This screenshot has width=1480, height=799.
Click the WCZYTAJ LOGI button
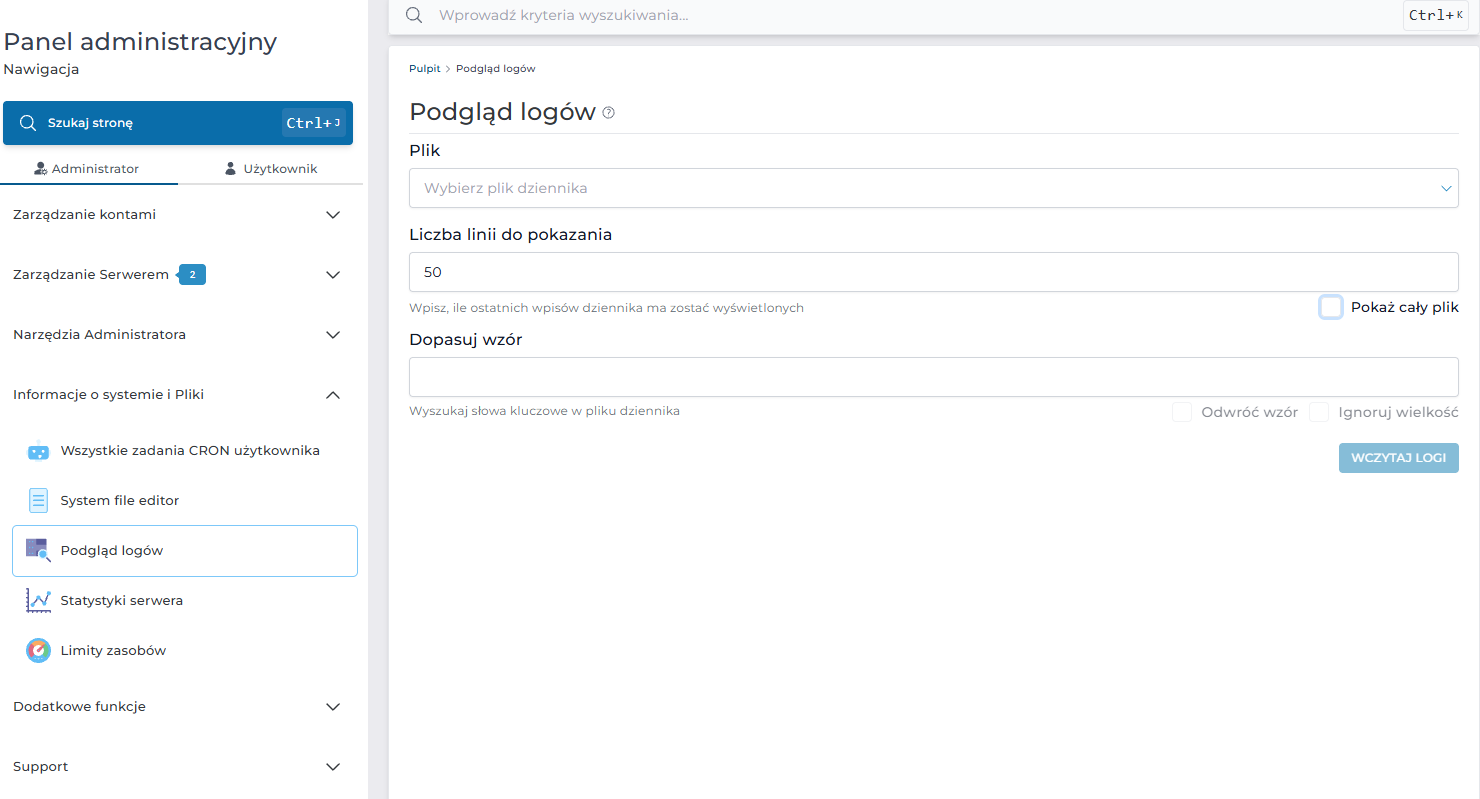[x=1399, y=458]
